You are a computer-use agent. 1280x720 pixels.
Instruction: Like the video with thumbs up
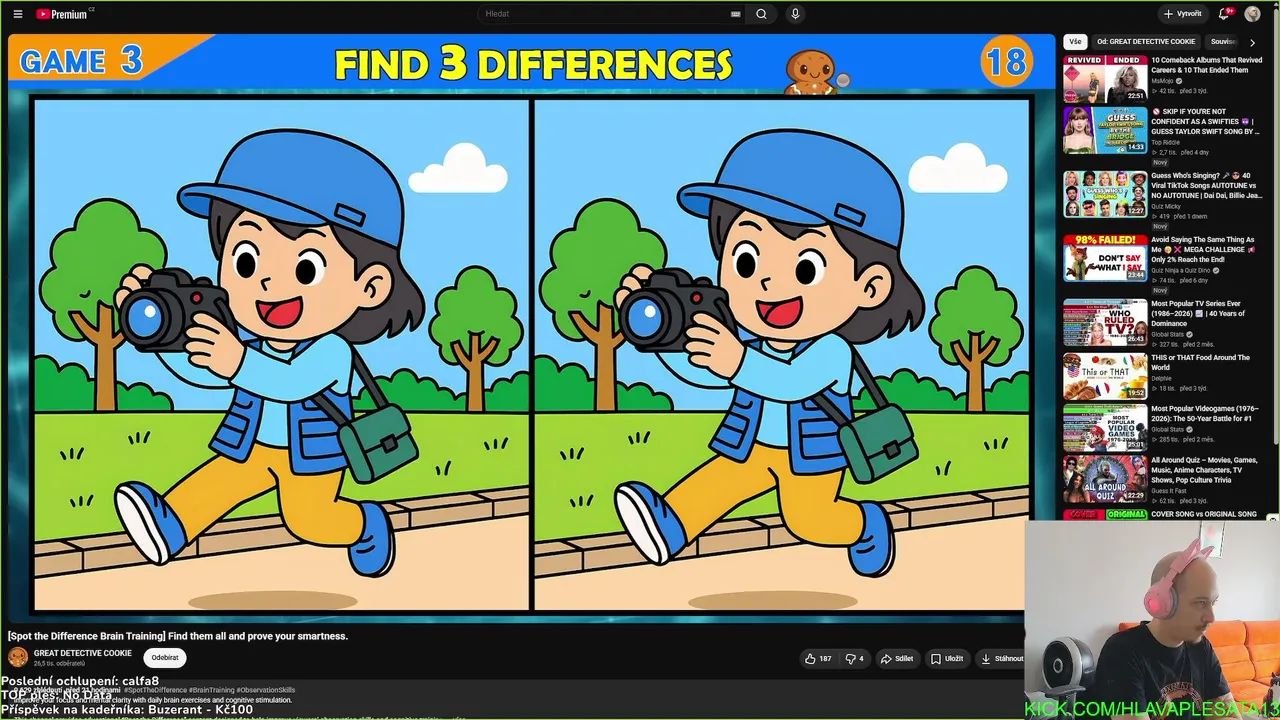point(818,658)
